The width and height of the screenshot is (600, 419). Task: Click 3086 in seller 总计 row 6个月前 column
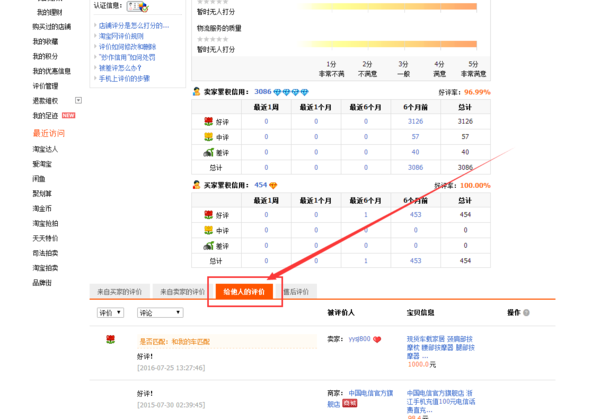pos(415,167)
